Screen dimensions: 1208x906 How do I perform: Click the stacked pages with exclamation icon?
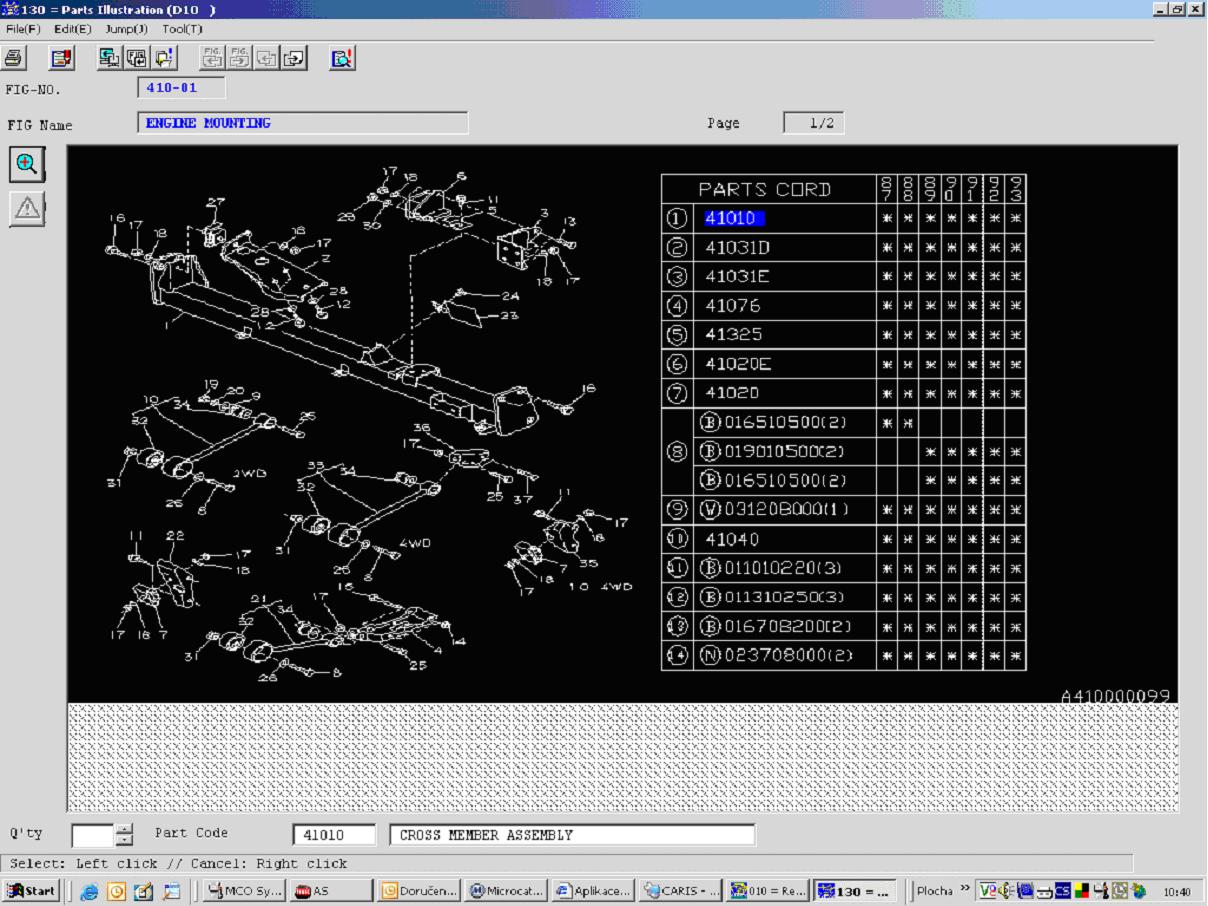(165, 58)
